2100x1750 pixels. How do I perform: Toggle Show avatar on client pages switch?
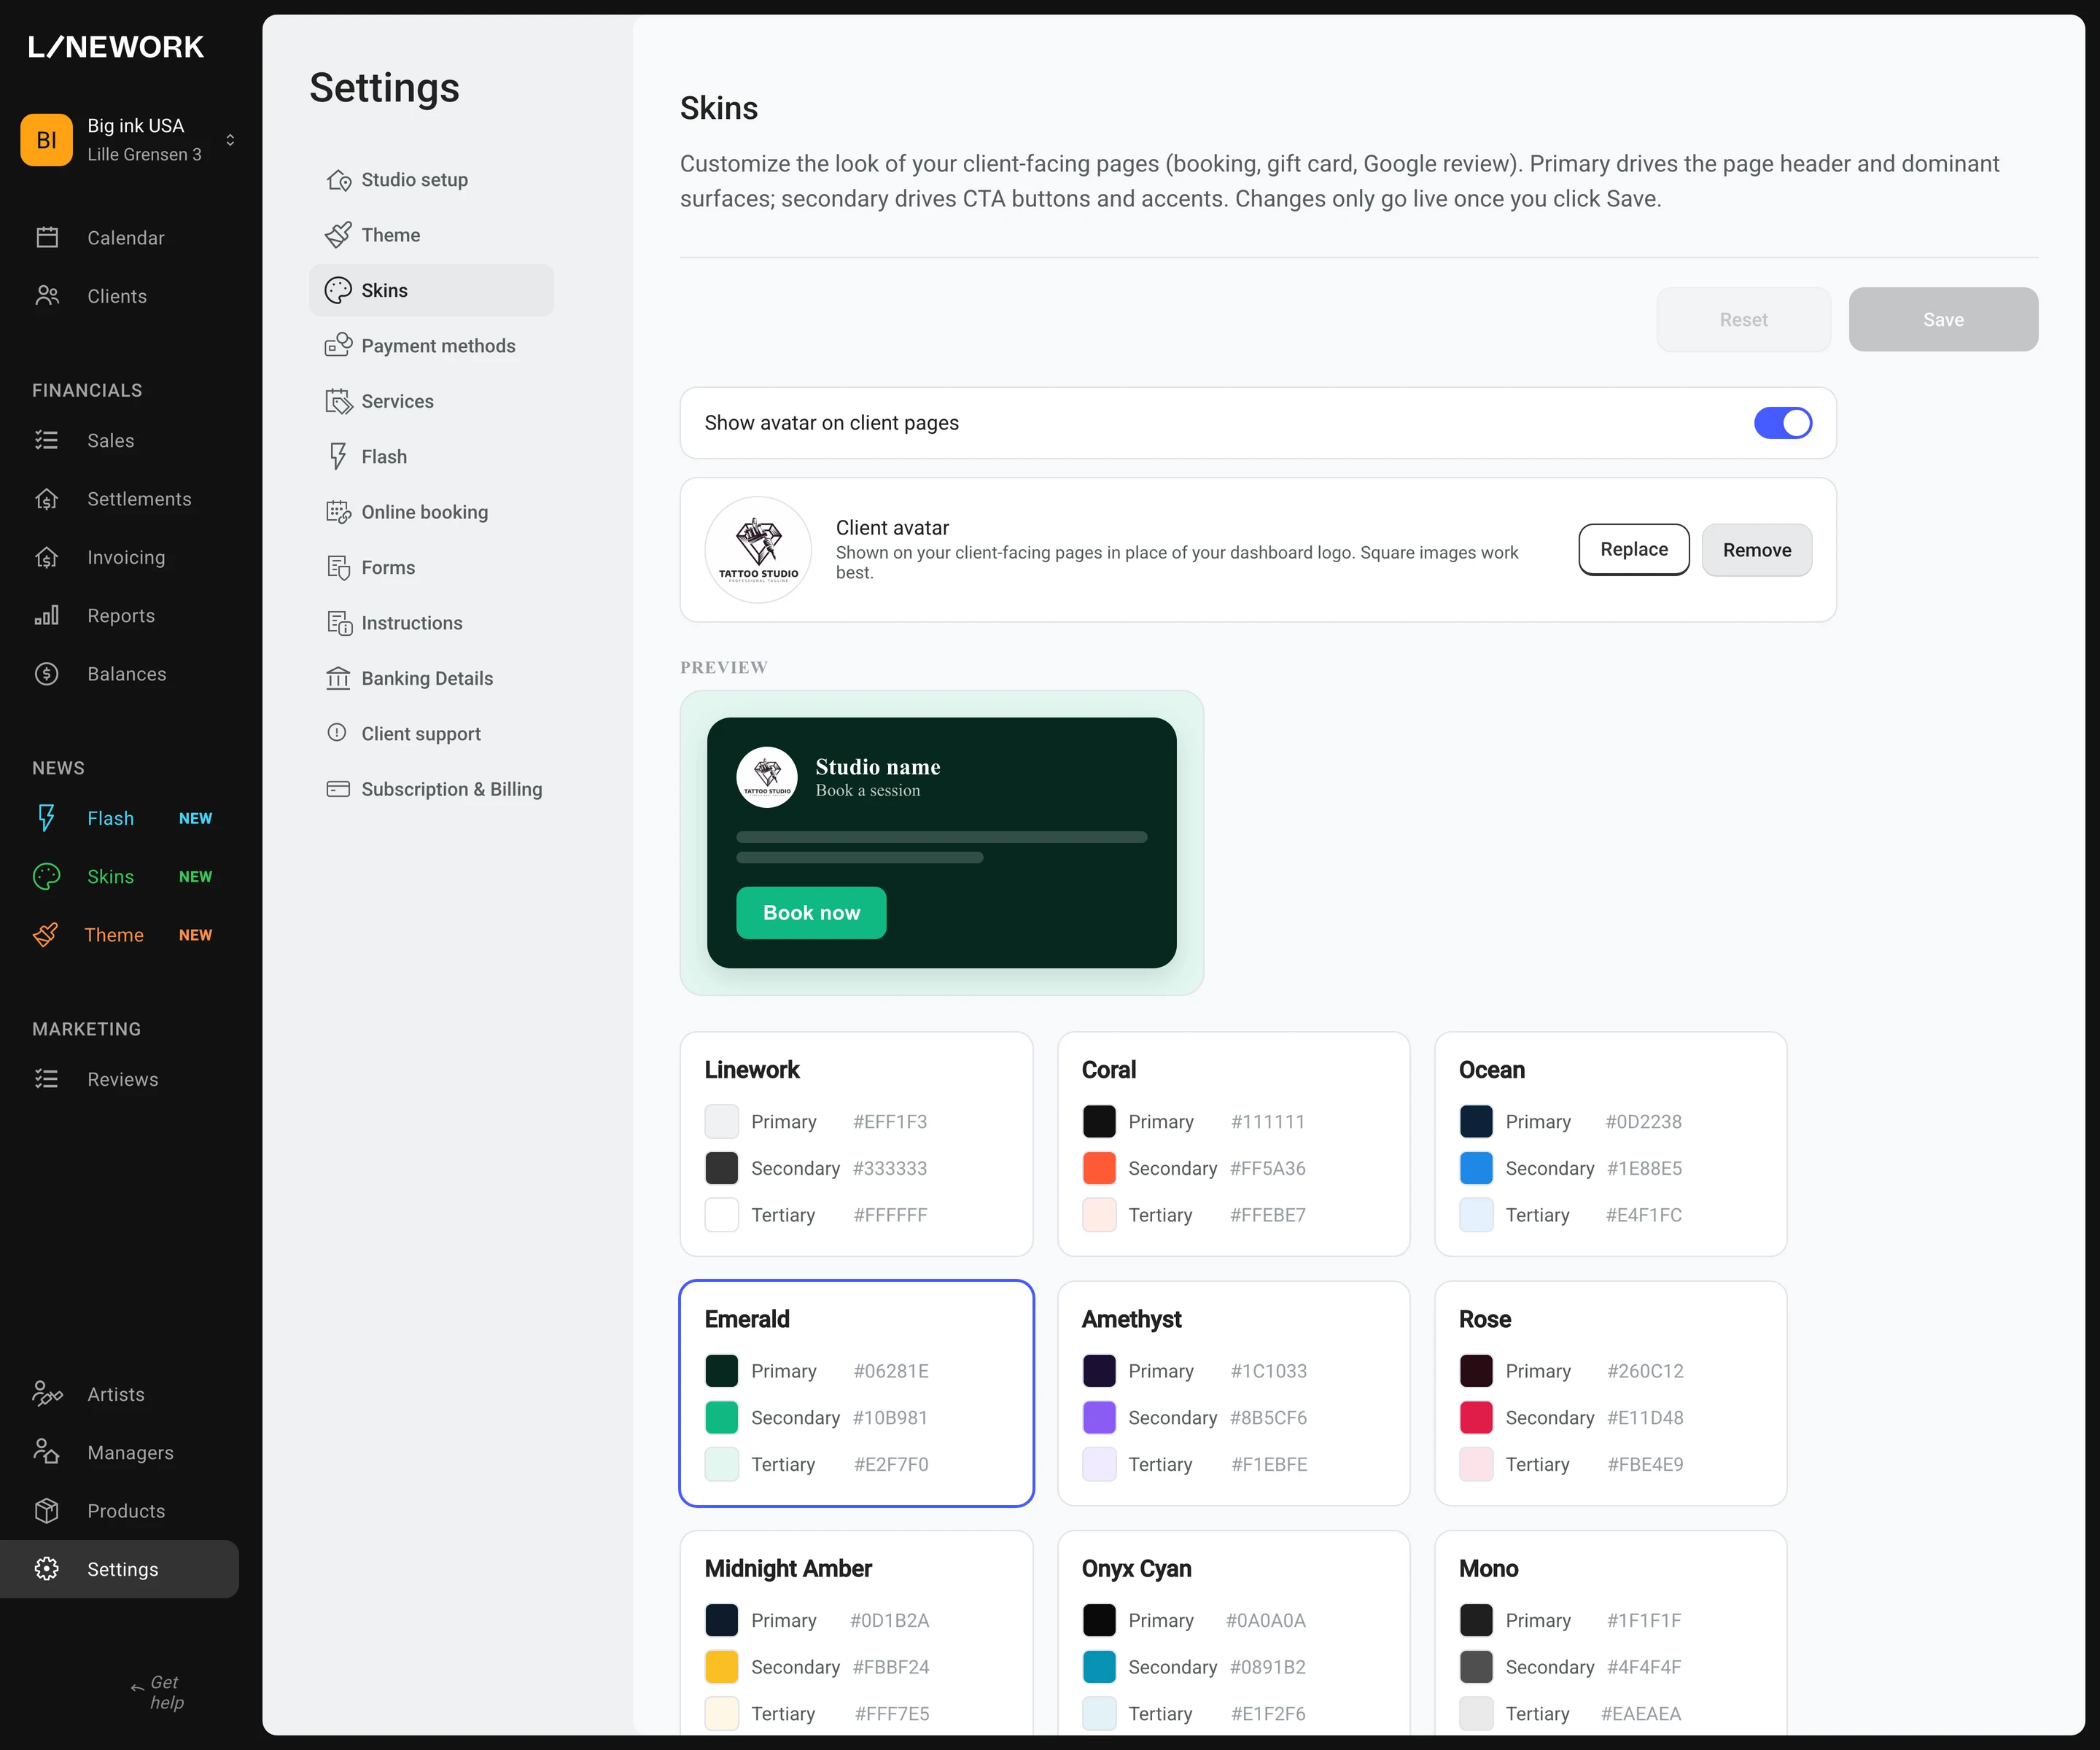tap(1783, 423)
